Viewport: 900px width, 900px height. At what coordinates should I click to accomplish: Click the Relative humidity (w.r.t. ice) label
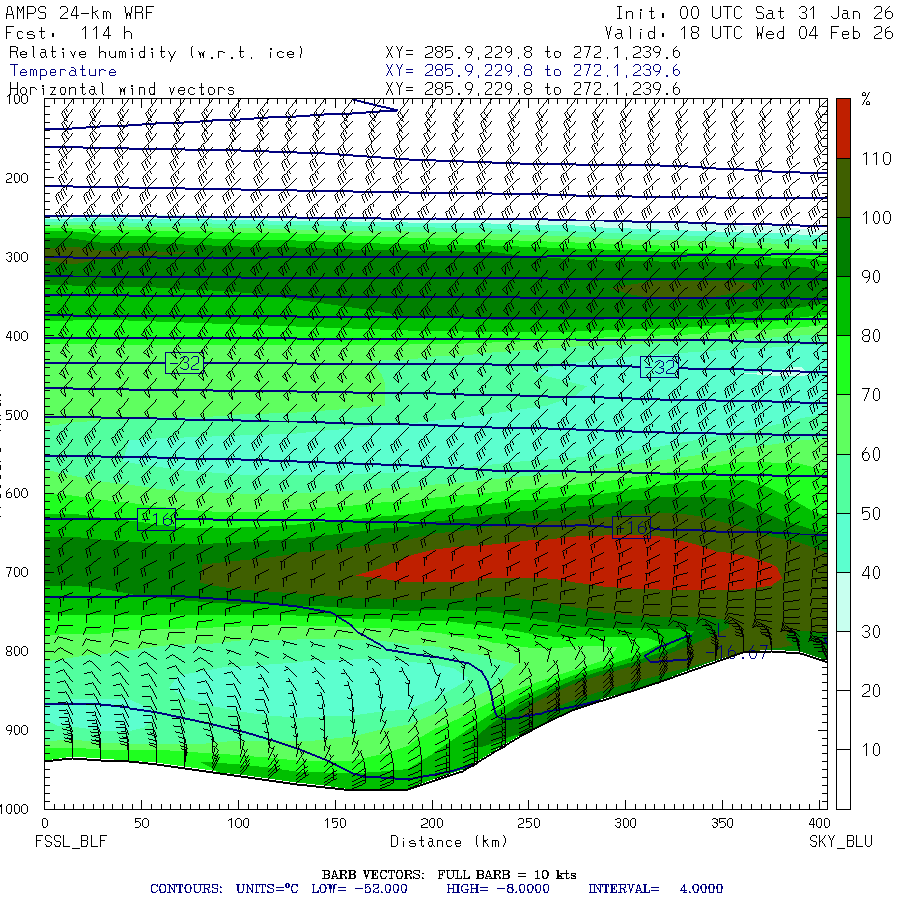click(156, 53)
